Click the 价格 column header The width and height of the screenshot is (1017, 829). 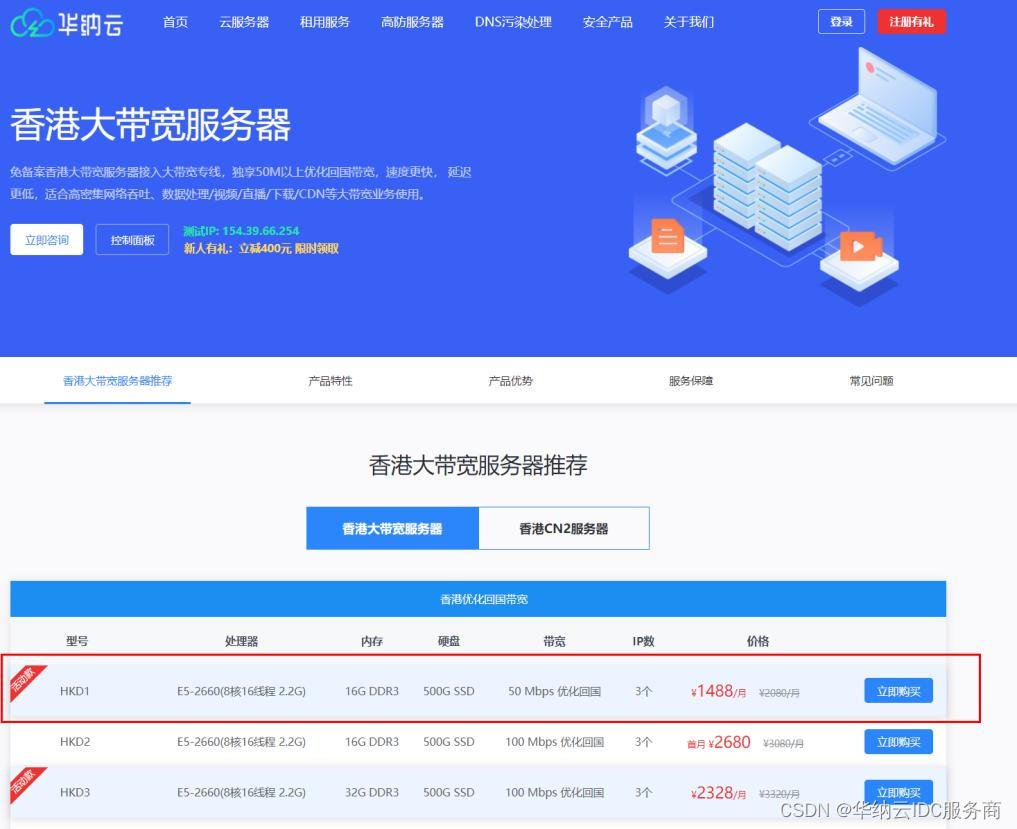coord(758,642)
